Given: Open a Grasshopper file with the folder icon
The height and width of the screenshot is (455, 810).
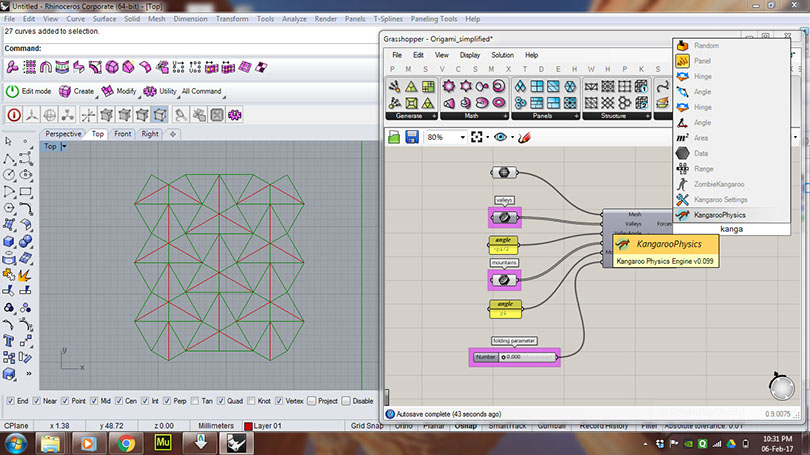Looking at the screenshot, I should [x=394, y=137].
